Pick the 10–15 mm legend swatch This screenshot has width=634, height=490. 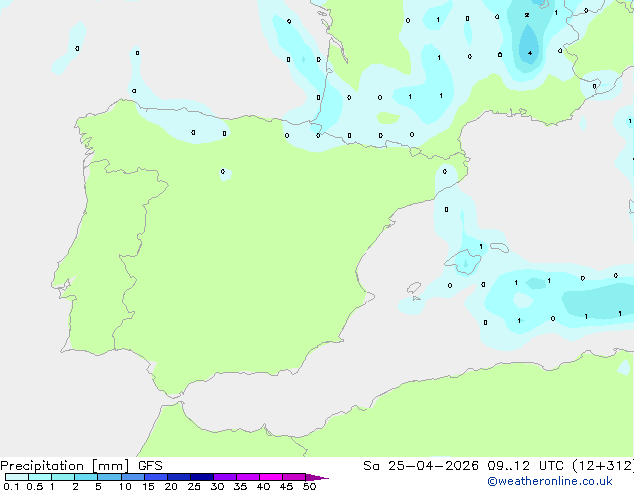tap(132, 477)
